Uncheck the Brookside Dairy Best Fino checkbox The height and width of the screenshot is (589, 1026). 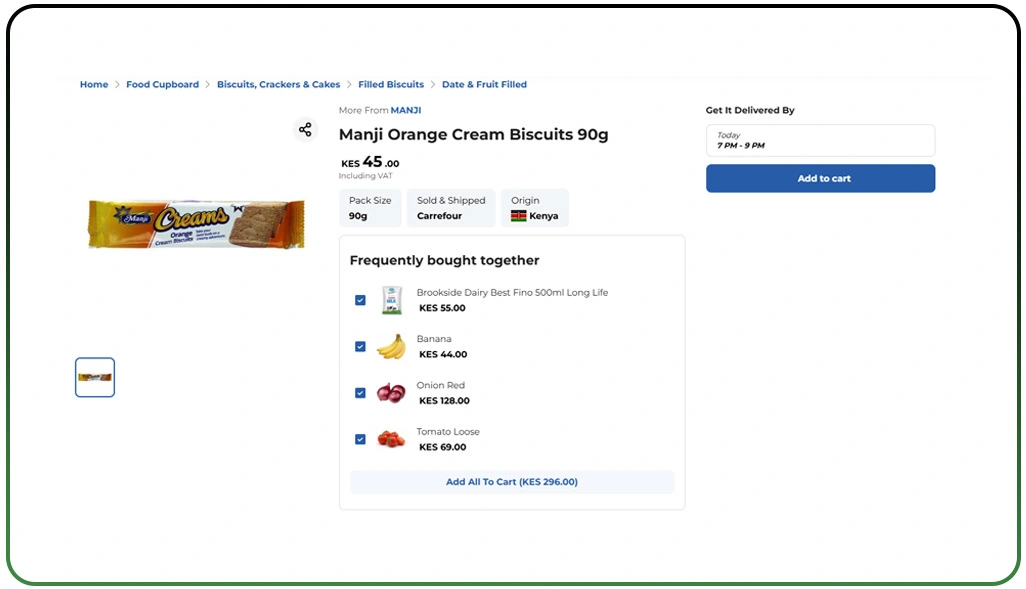pos(360,300)
